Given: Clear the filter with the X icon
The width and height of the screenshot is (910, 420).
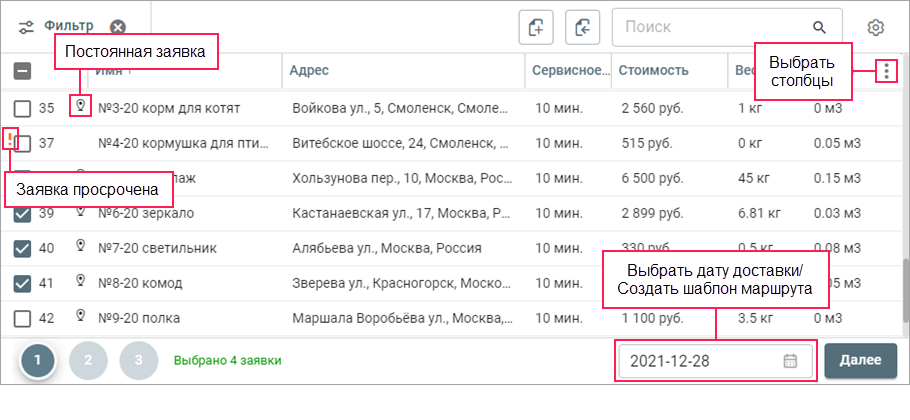Looking at the screenshot, I should (x=118, y=27).
